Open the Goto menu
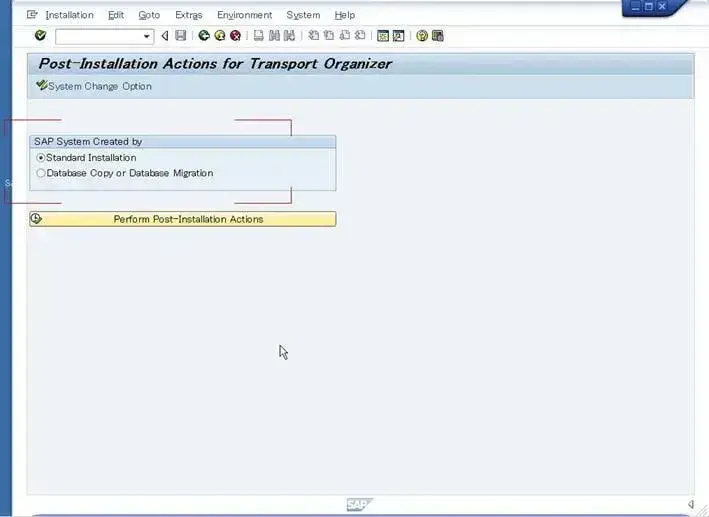Image resolution: width=709 pixels, height=517 pixels. pos(149,15)
